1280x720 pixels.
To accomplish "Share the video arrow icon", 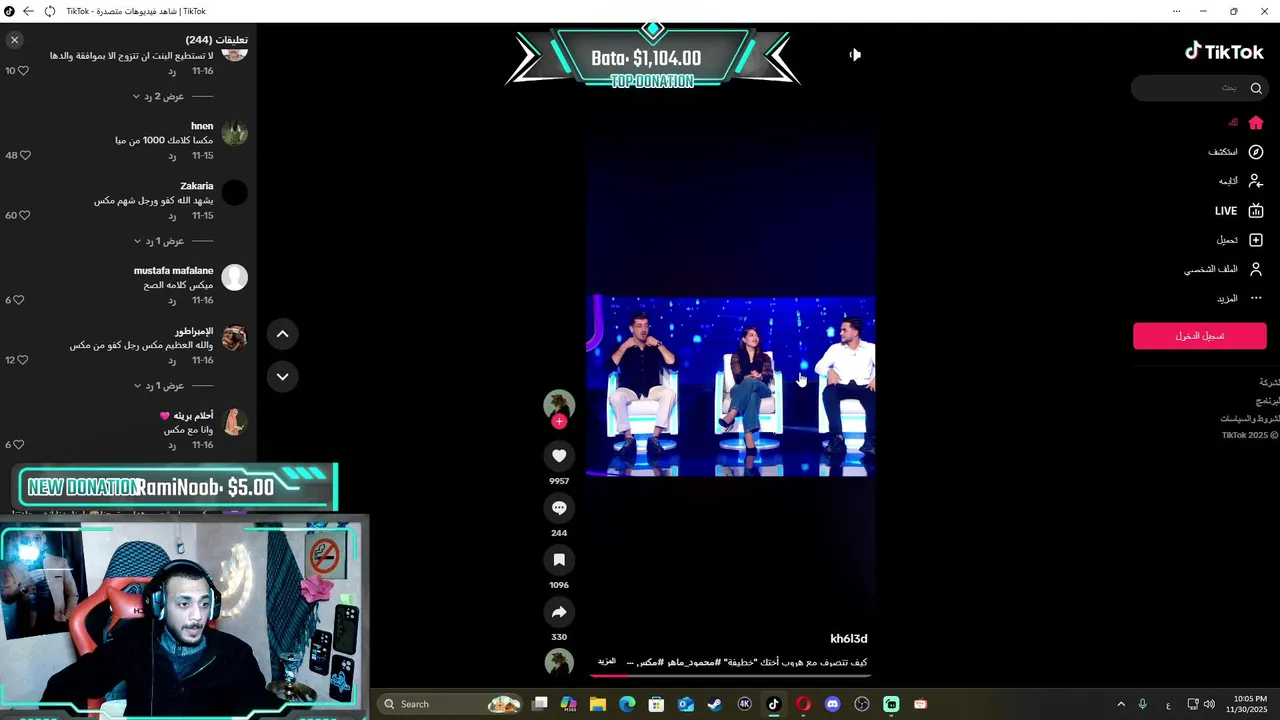I will coord(559,612).
